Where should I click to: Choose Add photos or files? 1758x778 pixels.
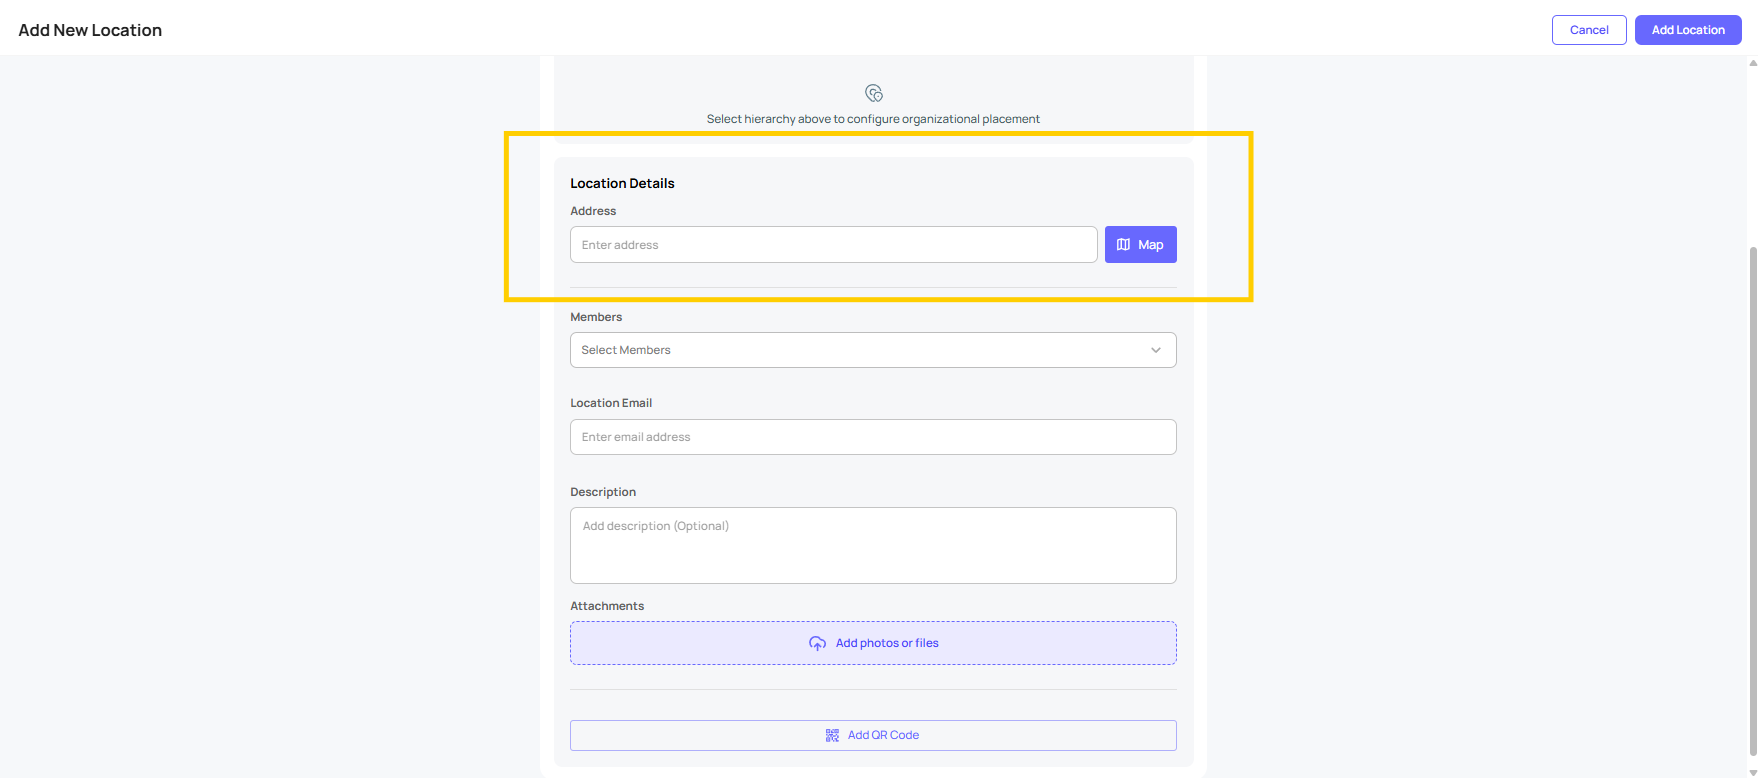click(x=886, y=643)
